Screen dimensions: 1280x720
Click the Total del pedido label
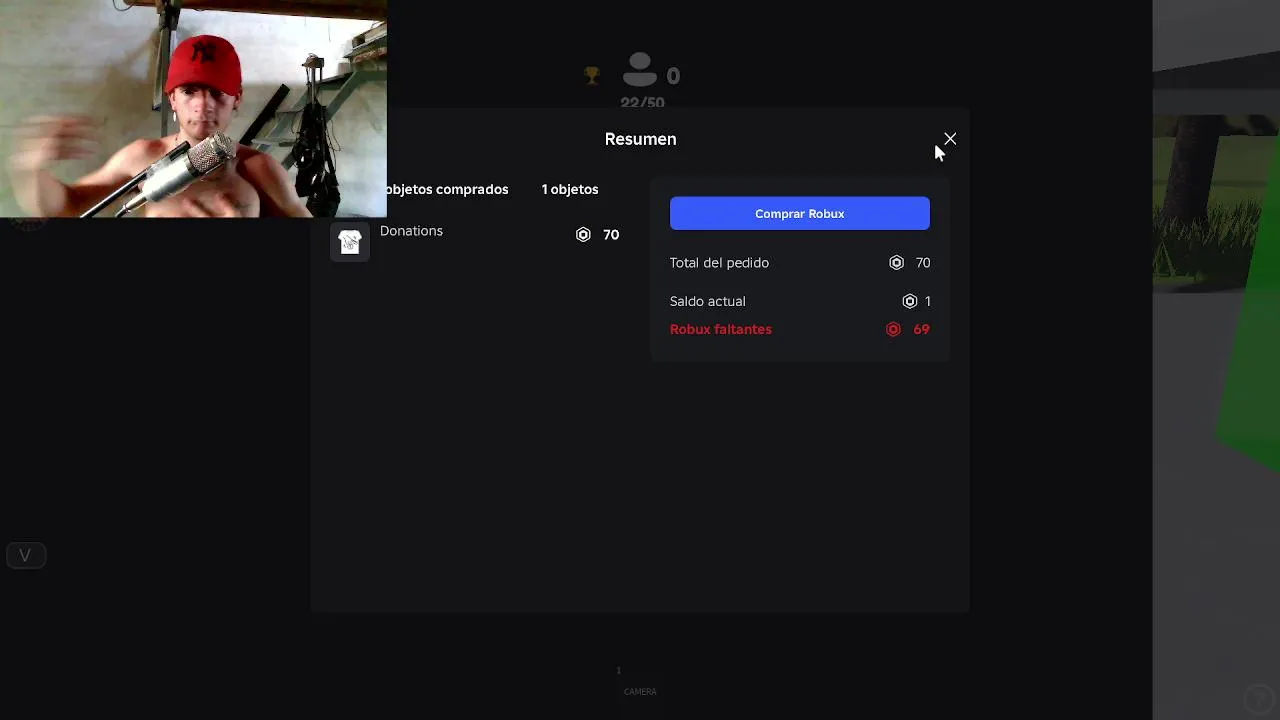(x=719, y=263)
